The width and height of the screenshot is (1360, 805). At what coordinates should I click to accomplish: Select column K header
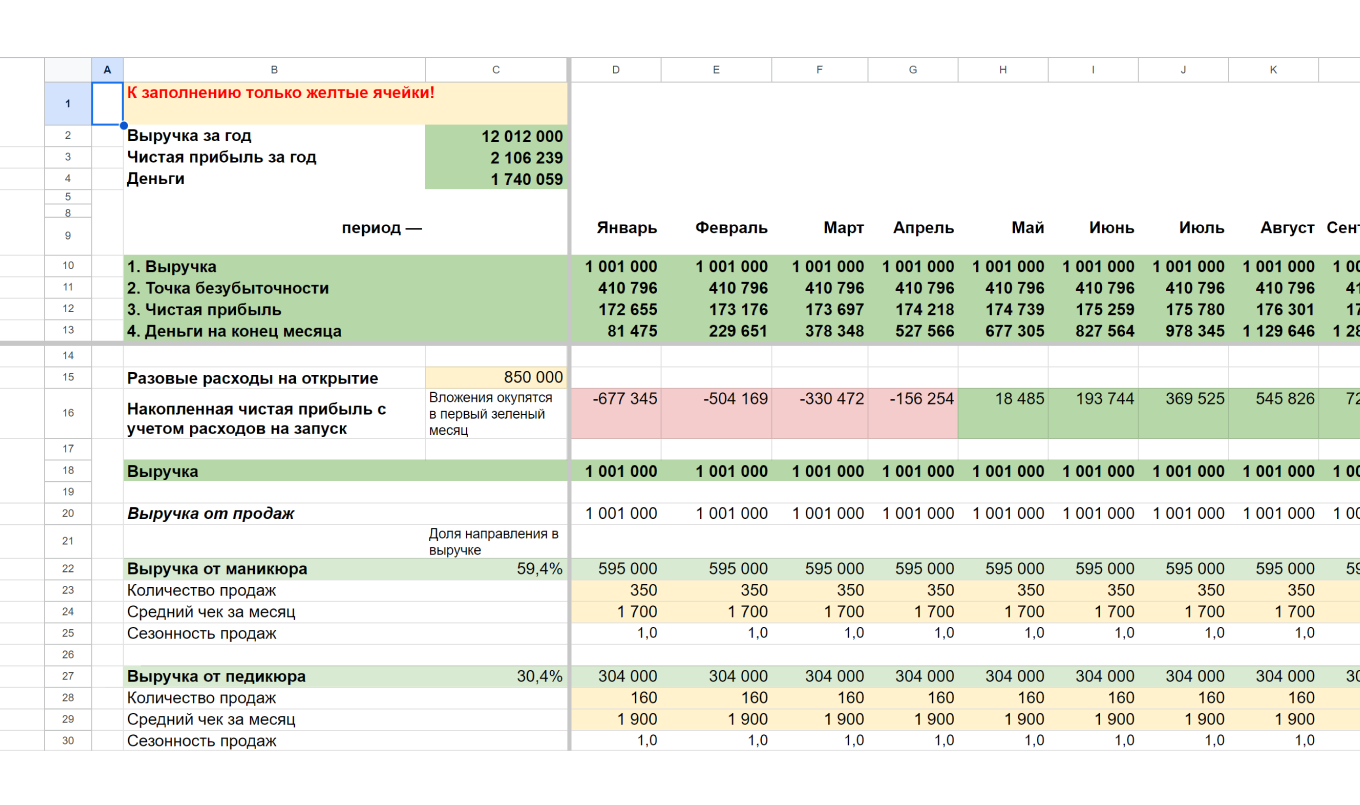[x=1273, y=70]
